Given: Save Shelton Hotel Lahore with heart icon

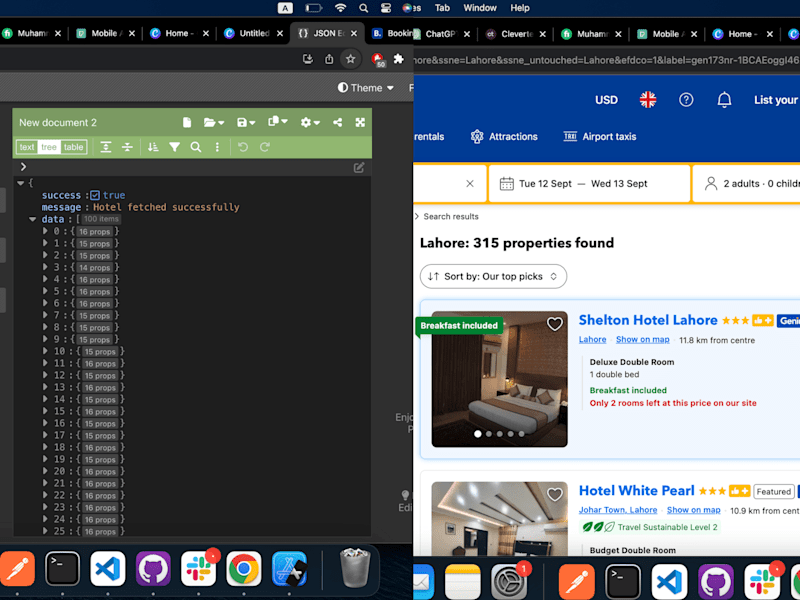Looking at the screenshot, I should 555,324.
